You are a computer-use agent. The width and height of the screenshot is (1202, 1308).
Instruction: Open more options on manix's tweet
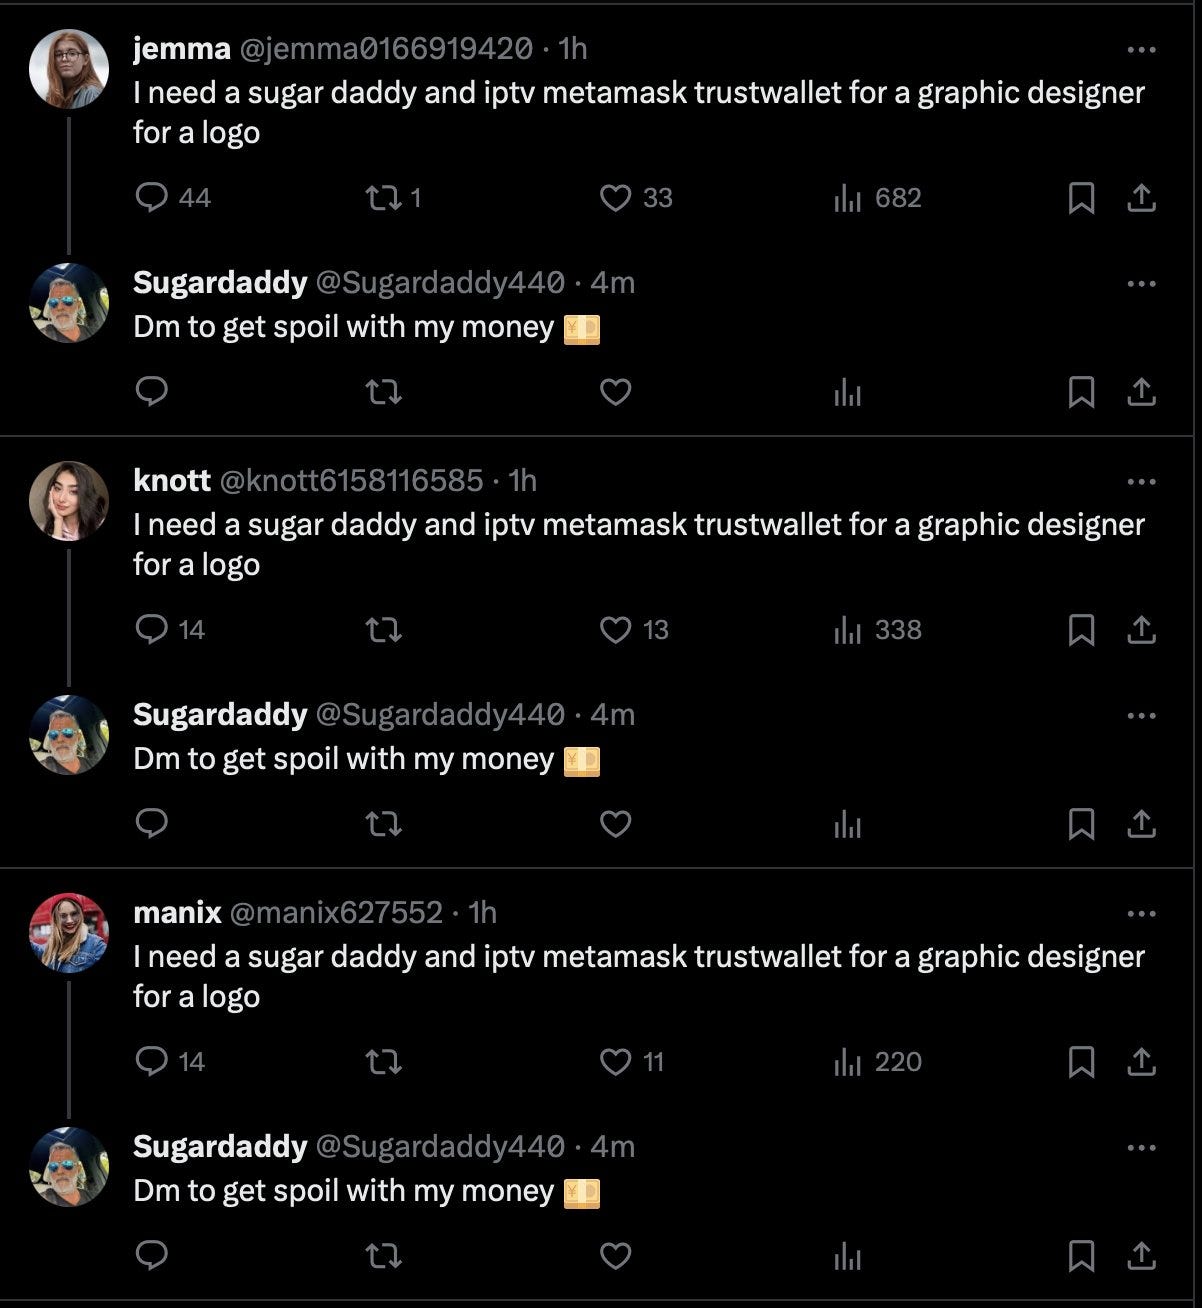pyautogui.click(x=1141, y=913)
